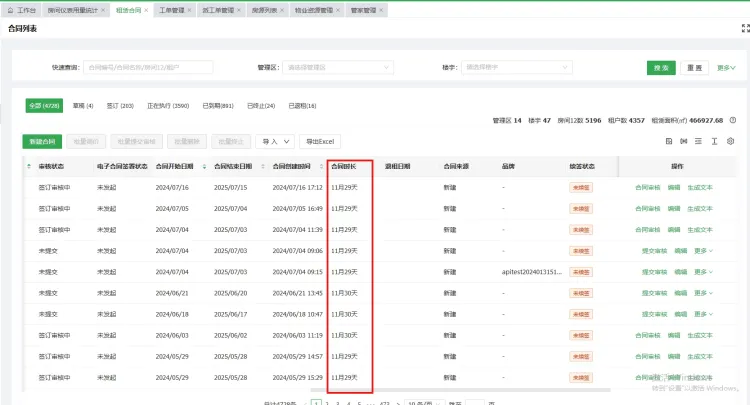Click brand cell apitest2024013151...
750x405 pixels.
click(x=531, y=272)
